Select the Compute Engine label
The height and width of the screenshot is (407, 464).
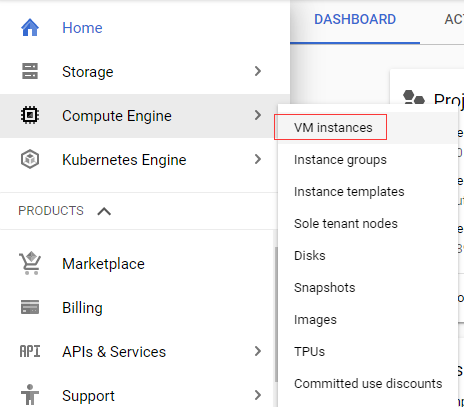coord(117,116)
